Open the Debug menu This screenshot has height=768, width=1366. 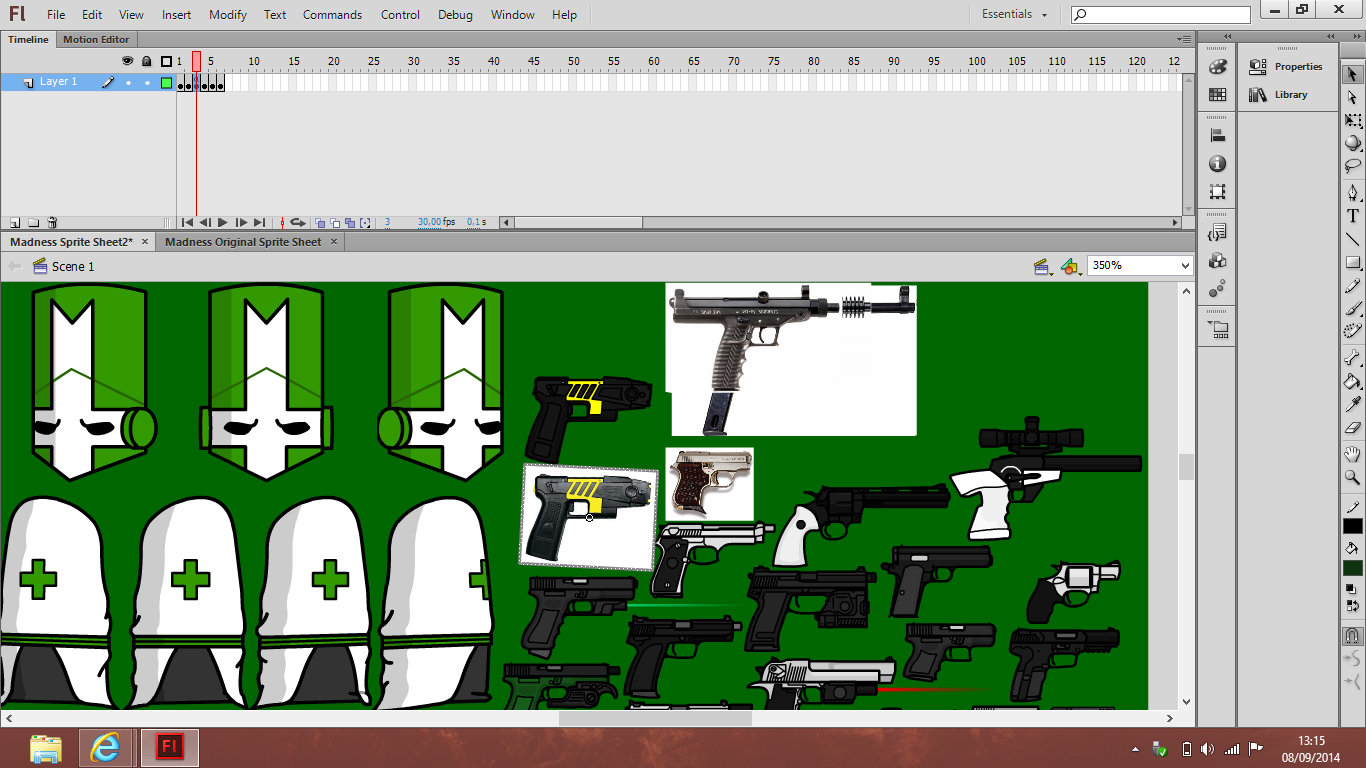click(456, 15)
